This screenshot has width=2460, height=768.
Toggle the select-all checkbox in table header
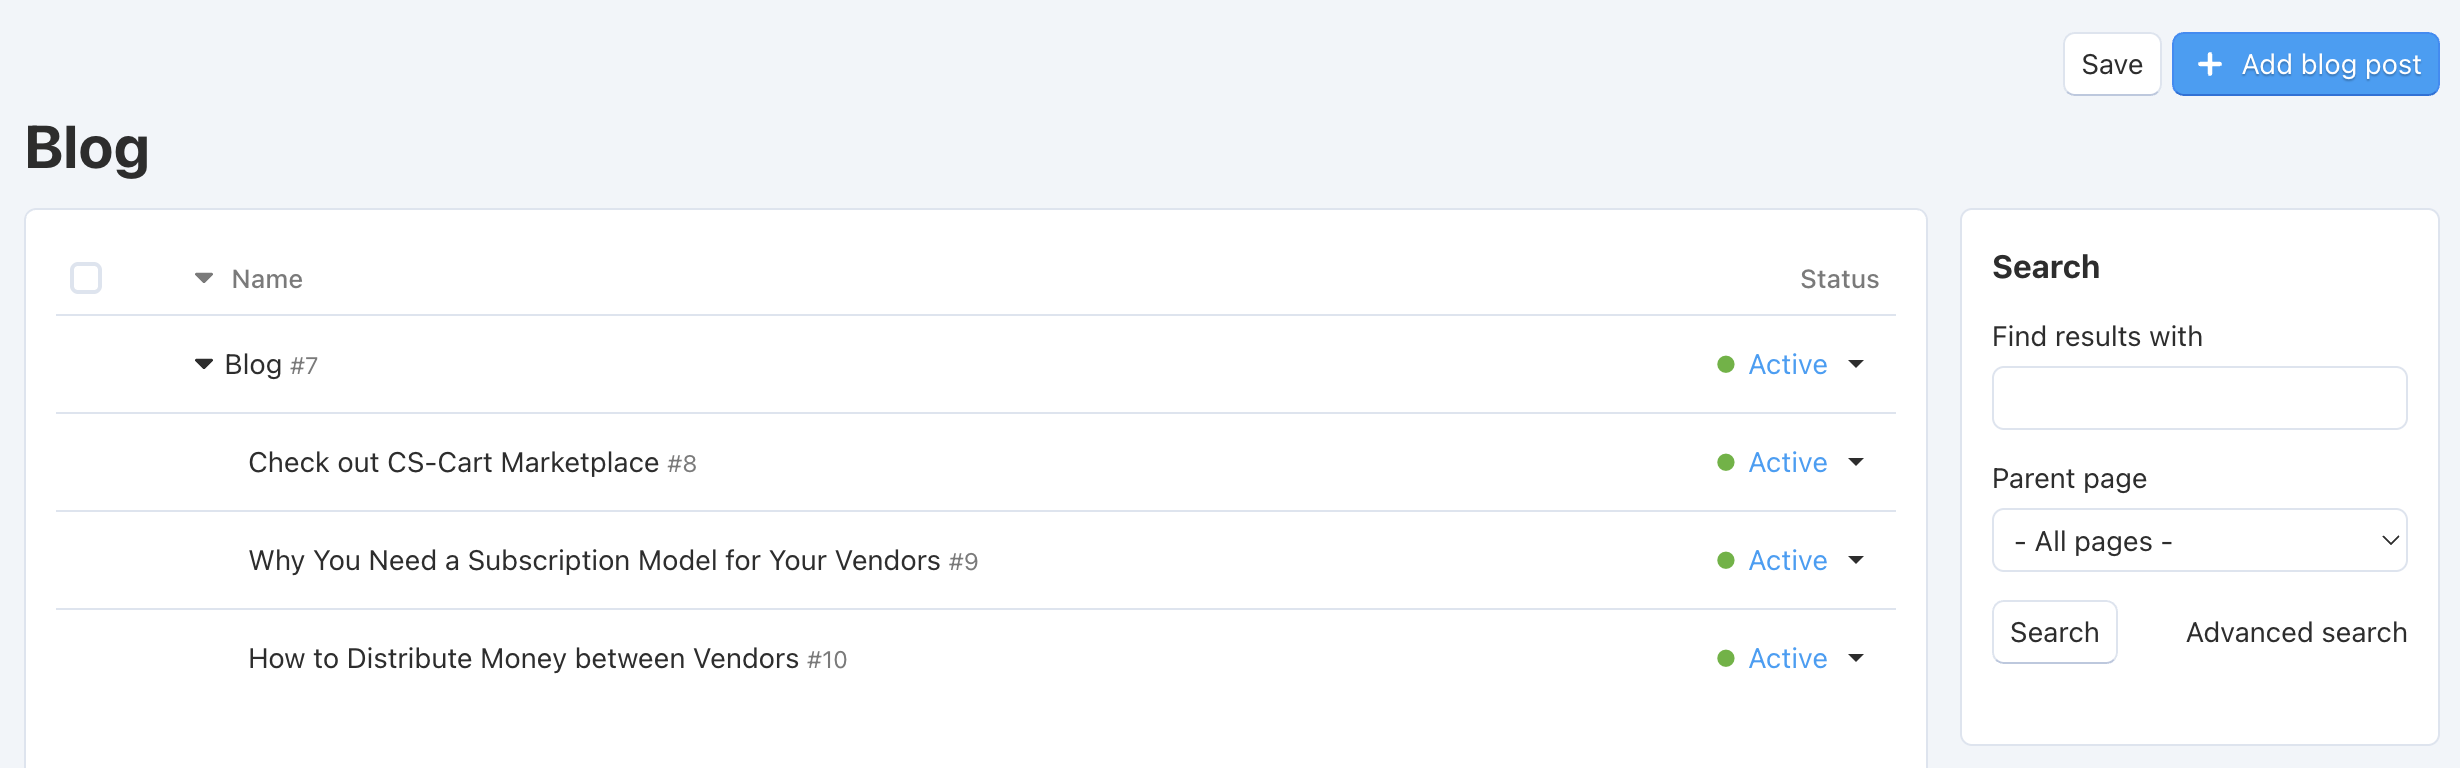point(86,278)
